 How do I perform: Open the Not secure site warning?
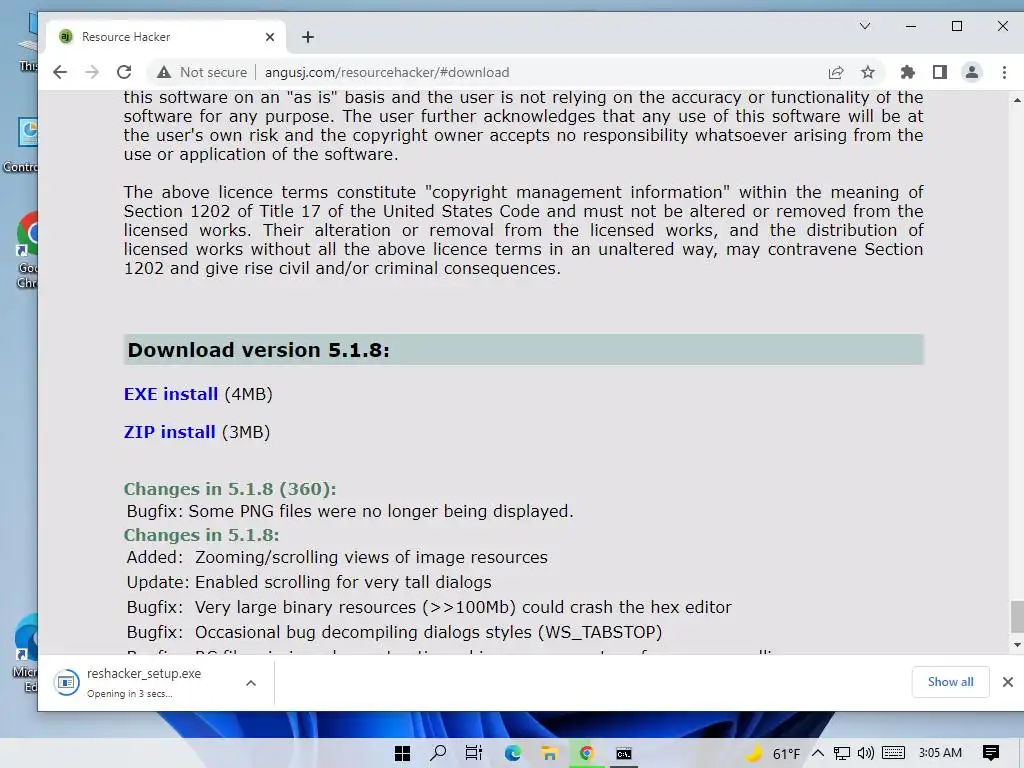pos(202,72)
